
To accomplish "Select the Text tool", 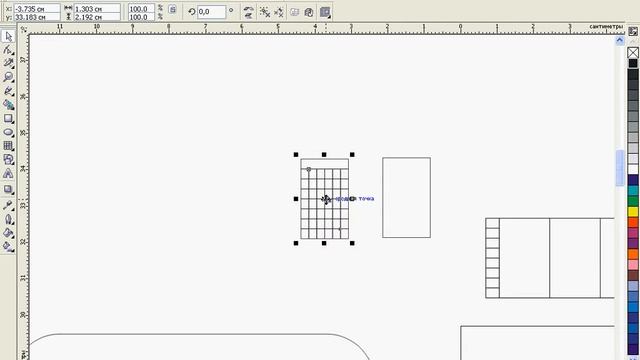I will (x=8, y=174).
